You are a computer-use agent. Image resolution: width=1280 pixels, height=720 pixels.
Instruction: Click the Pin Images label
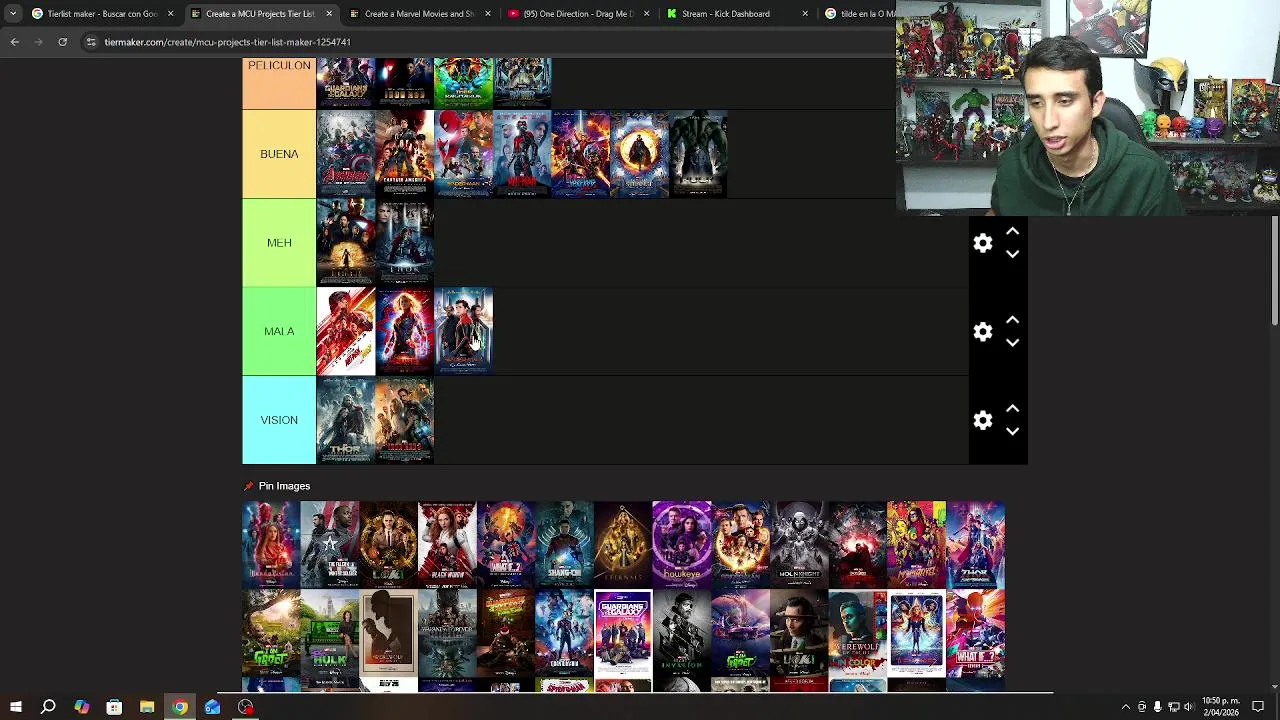click(x=284, y=486)
